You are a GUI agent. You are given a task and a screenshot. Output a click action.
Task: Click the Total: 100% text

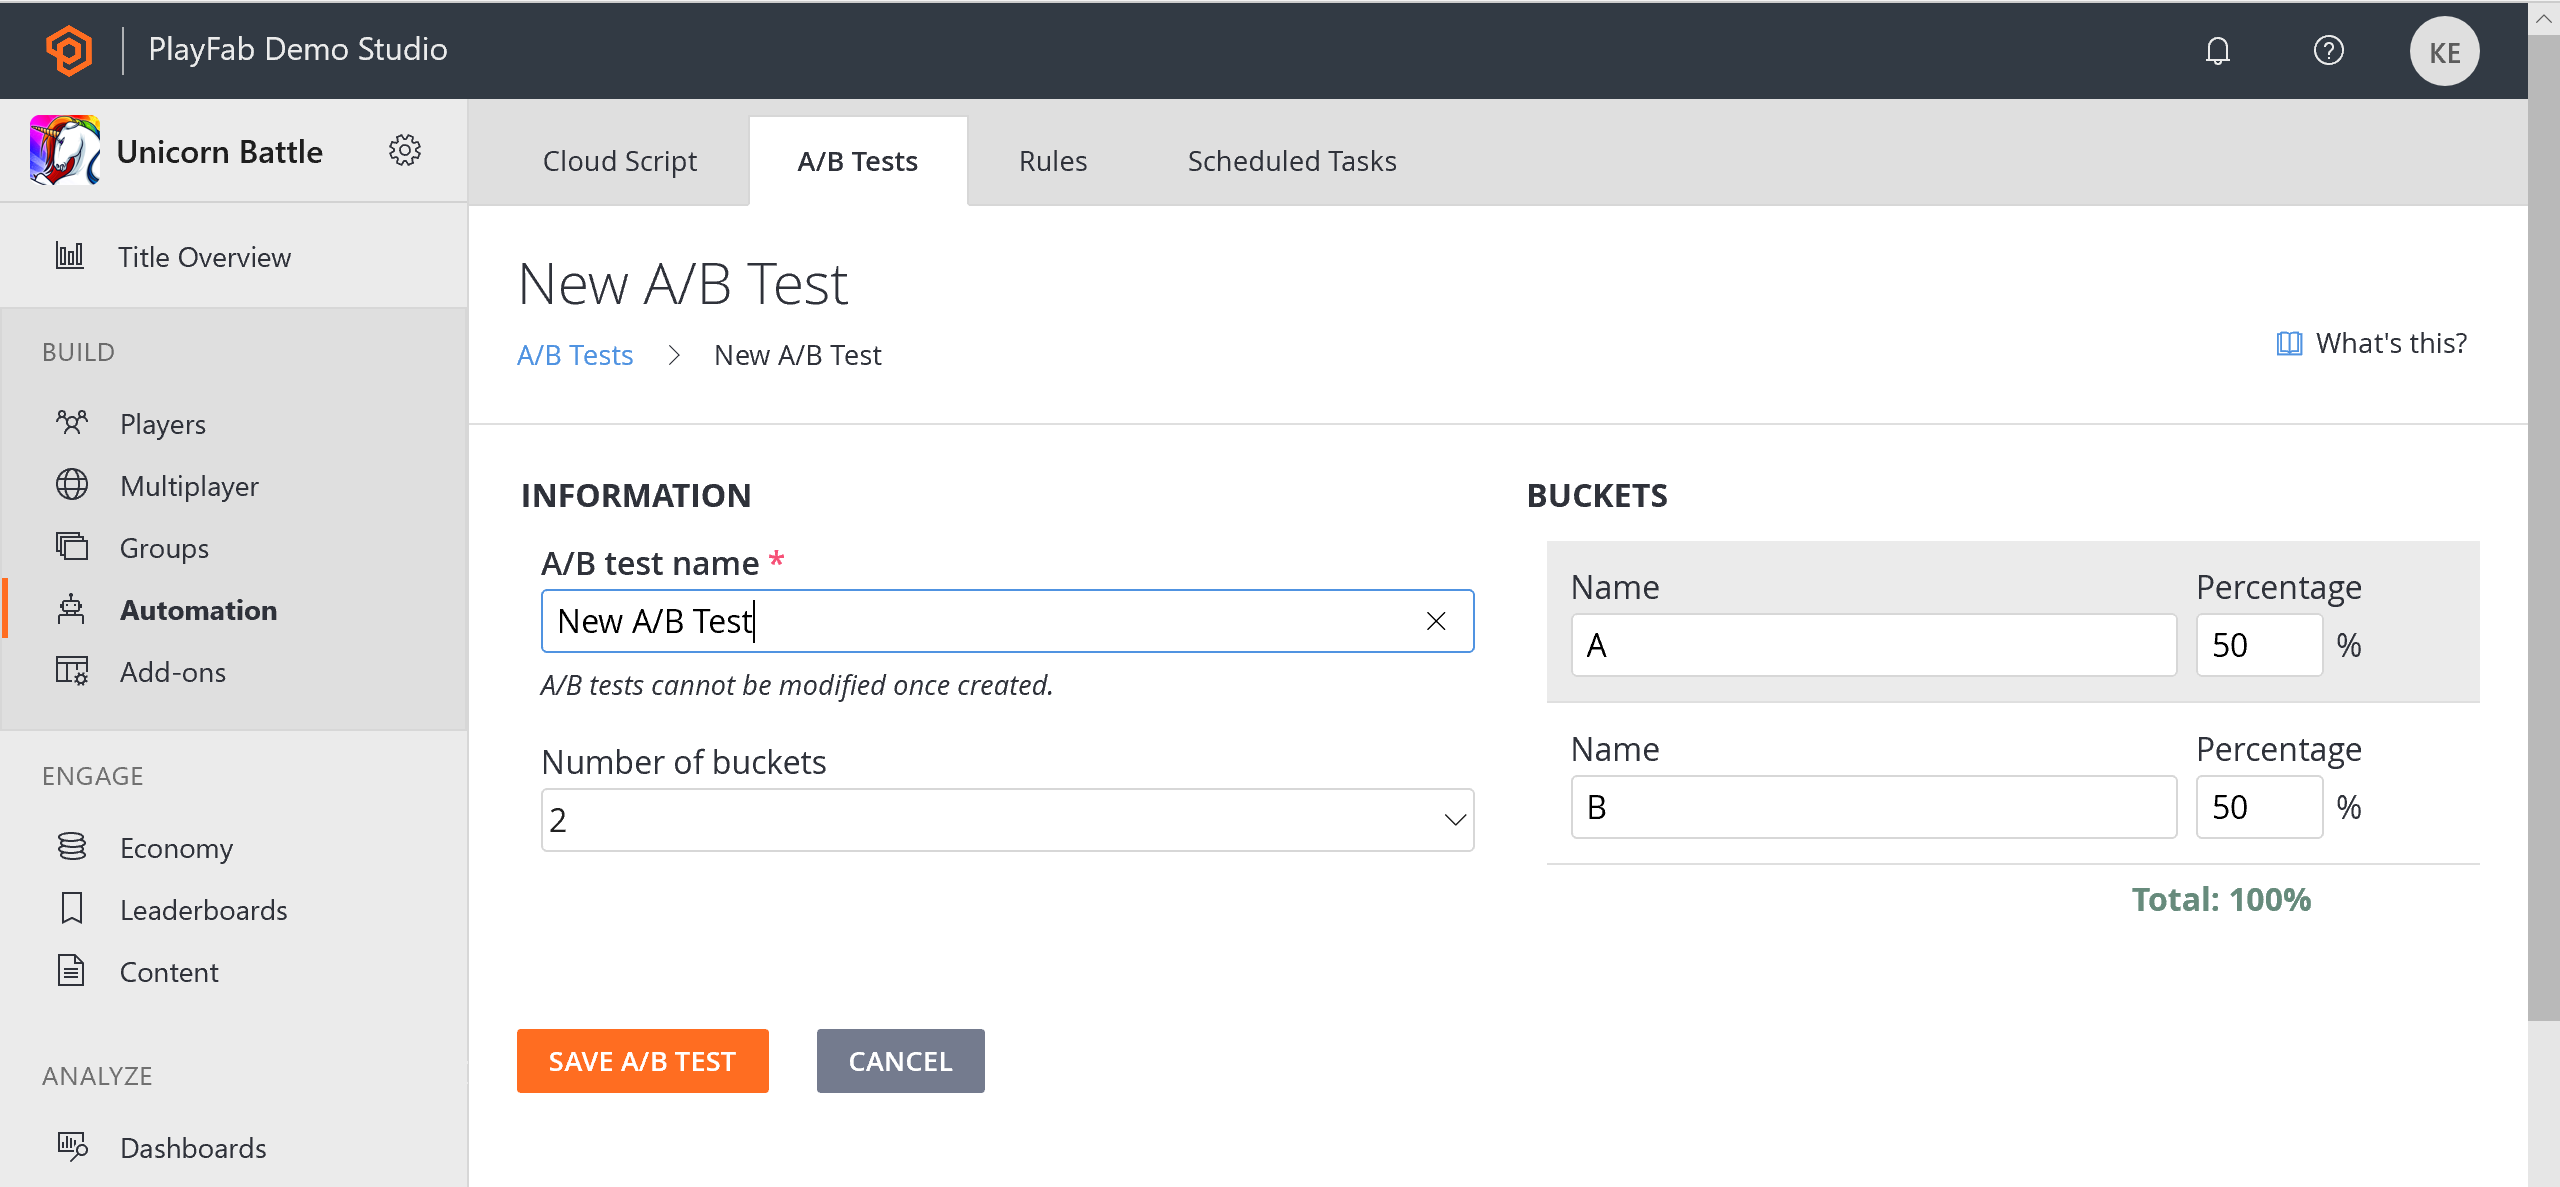point(2220,899)
